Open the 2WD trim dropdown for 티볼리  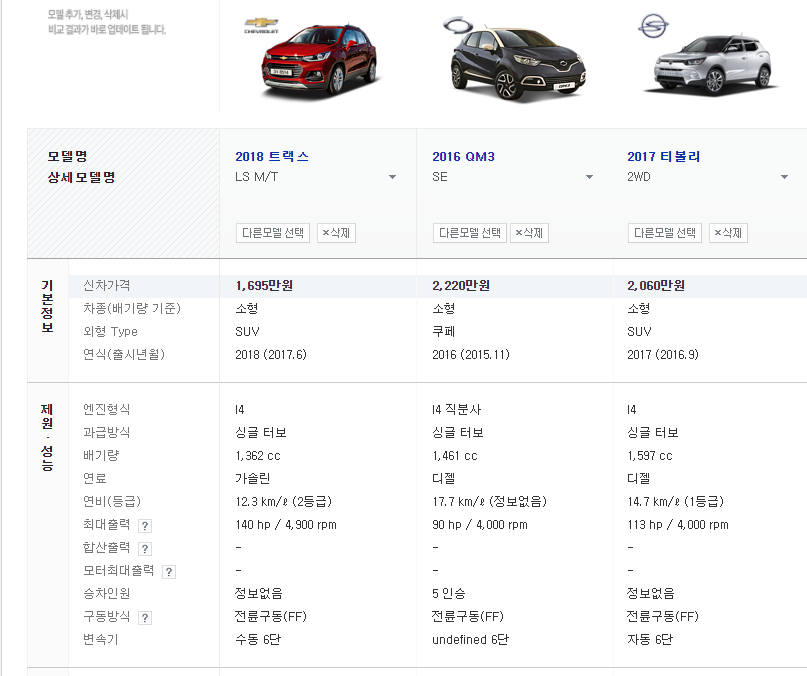coord(784,178)
